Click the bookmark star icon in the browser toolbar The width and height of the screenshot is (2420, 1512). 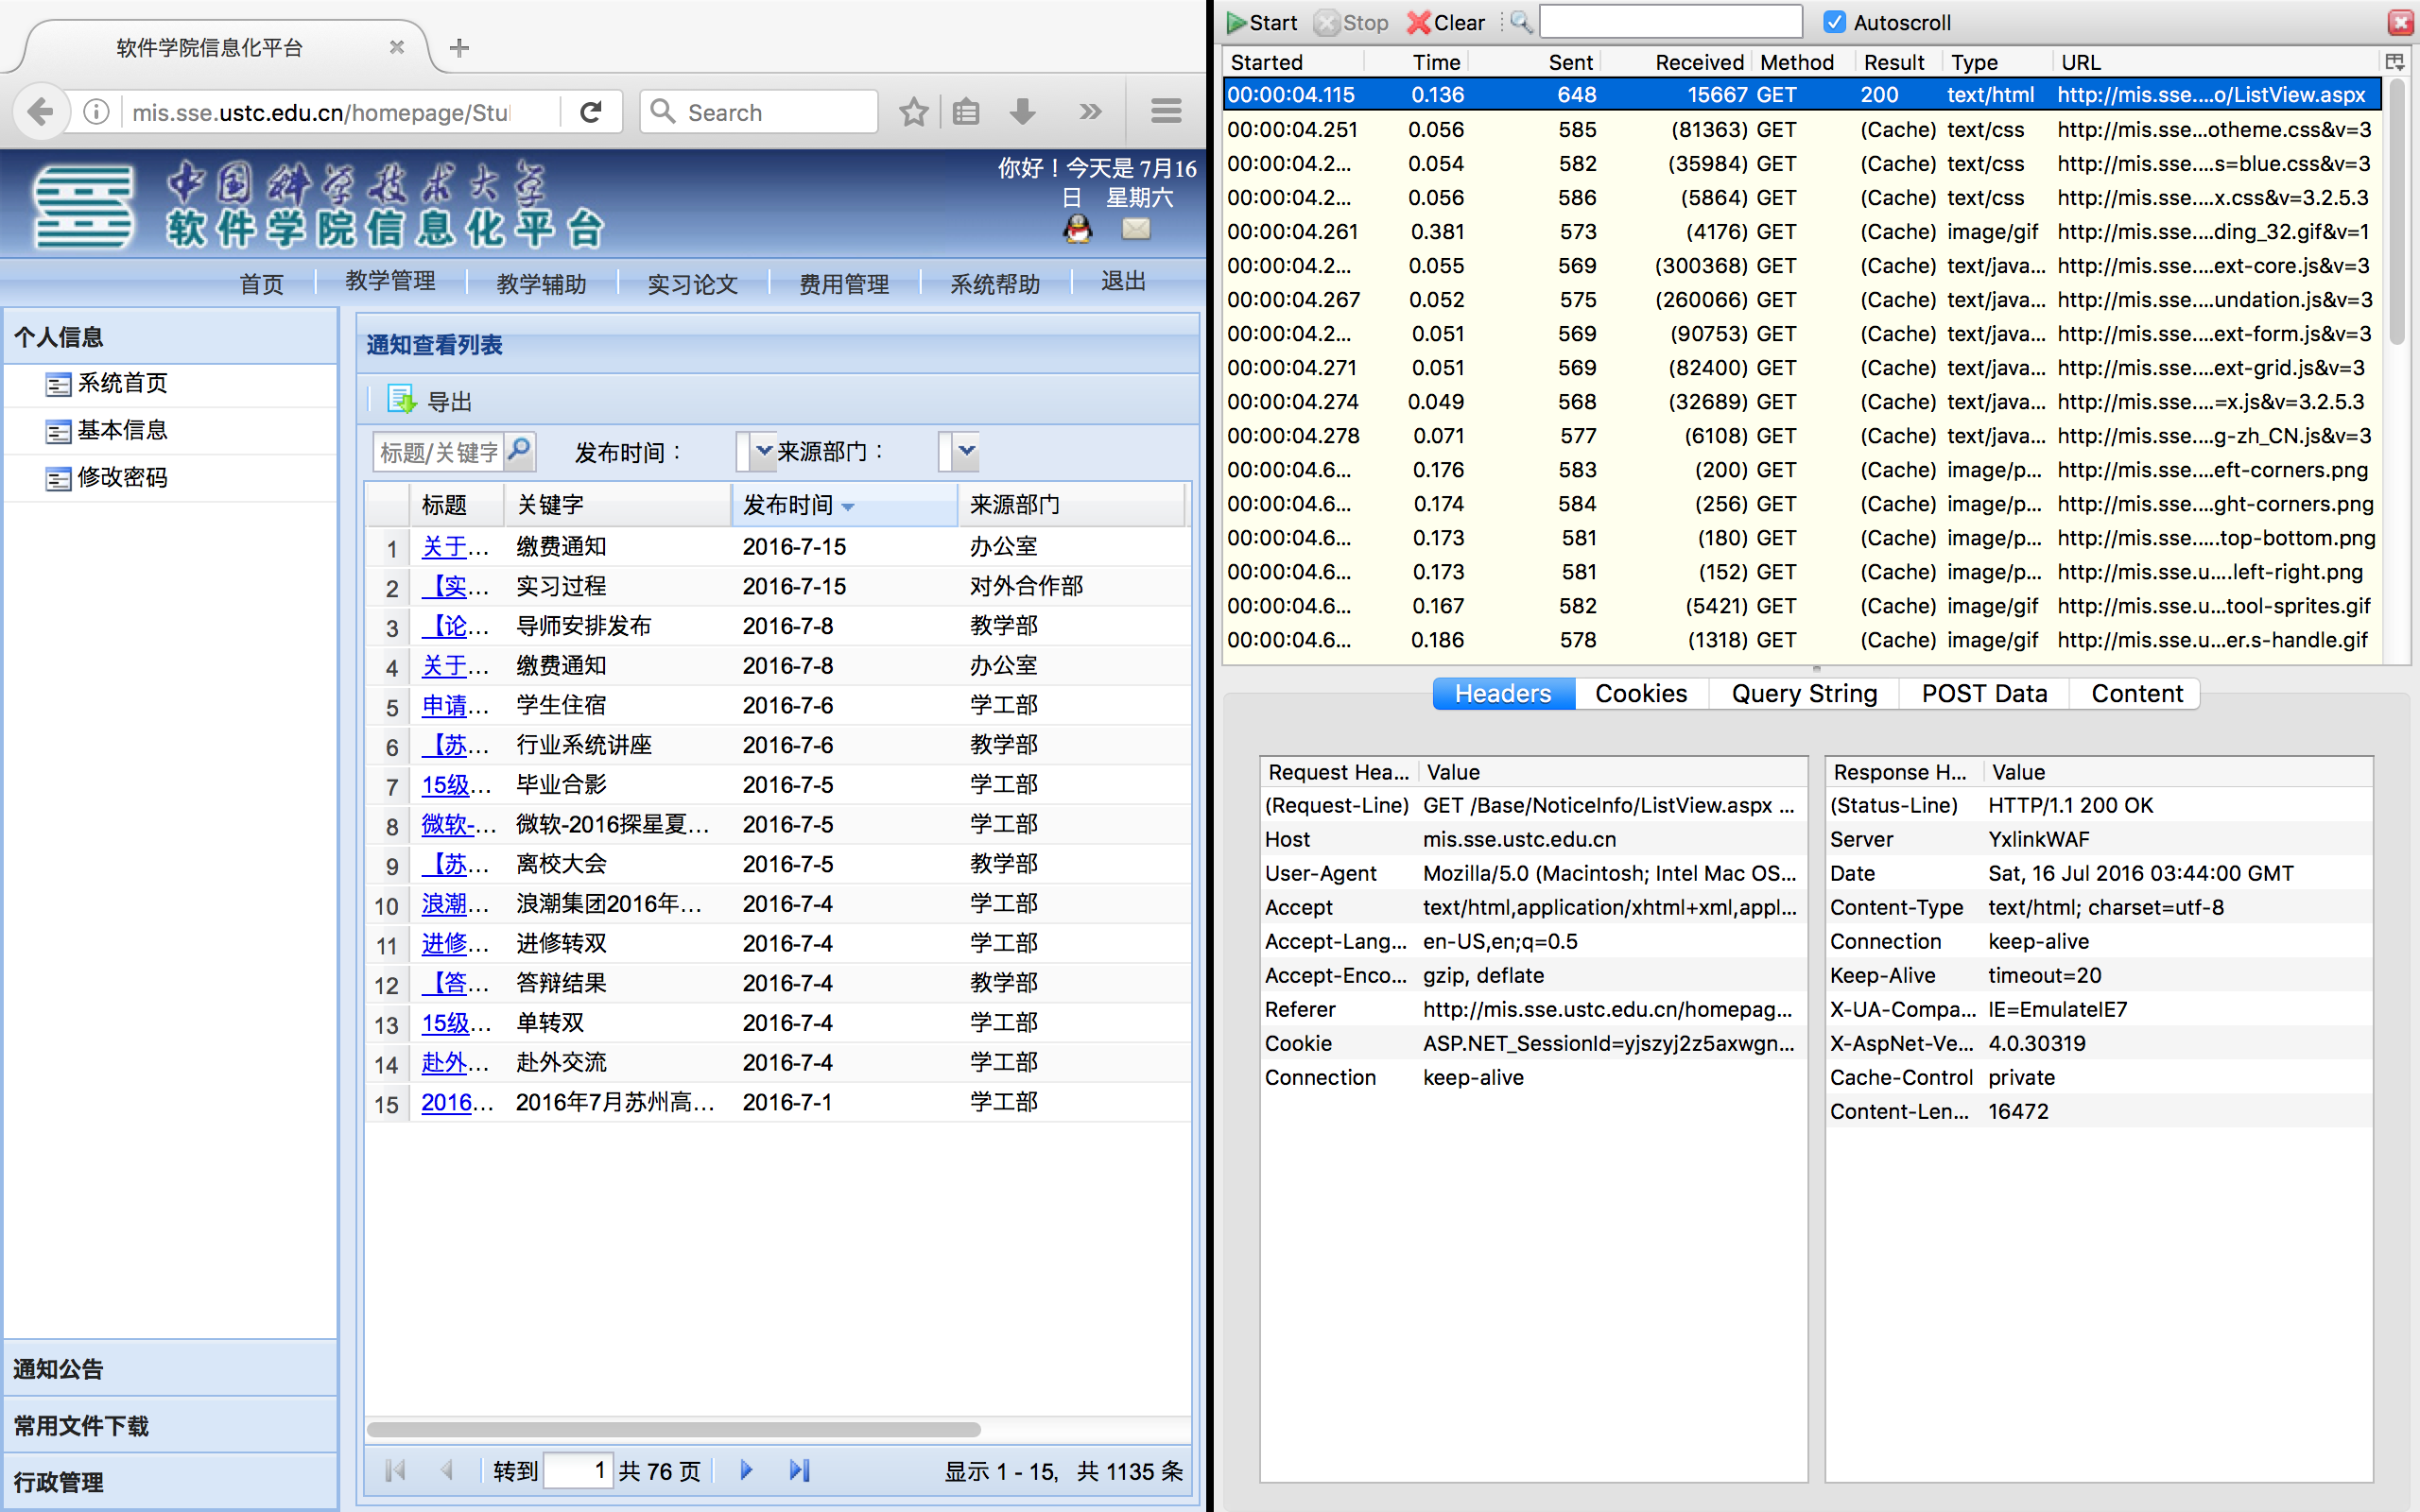(x=913, y=111)
